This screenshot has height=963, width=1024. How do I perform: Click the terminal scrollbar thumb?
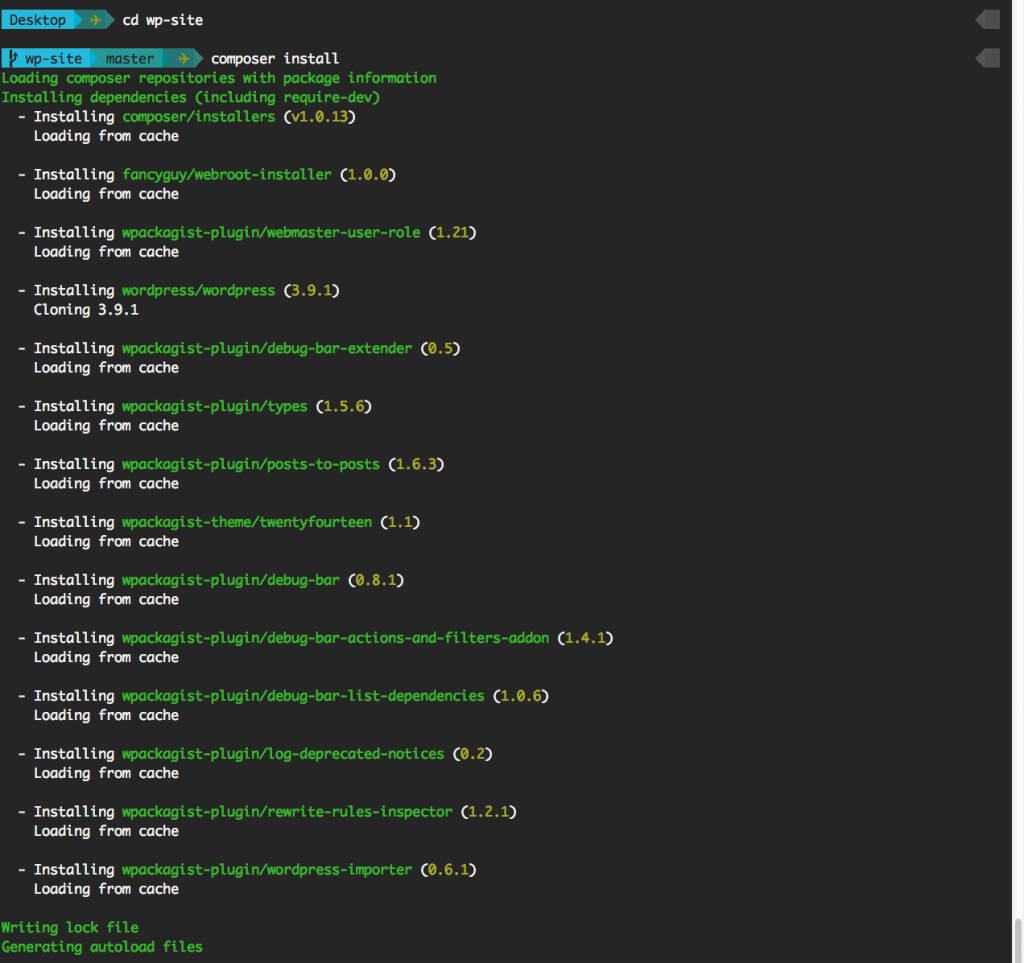tap(1017, 939)
